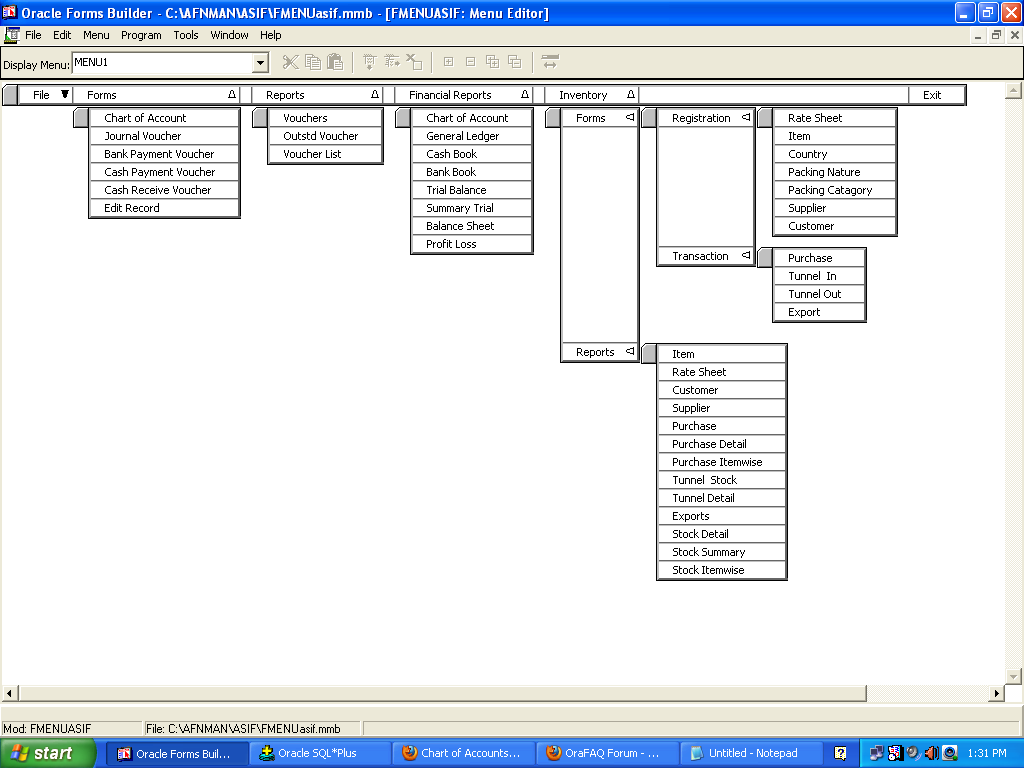Click the Create Down toolbar icon
This screenshot has width=1024, height=768.
click(370, 63)
